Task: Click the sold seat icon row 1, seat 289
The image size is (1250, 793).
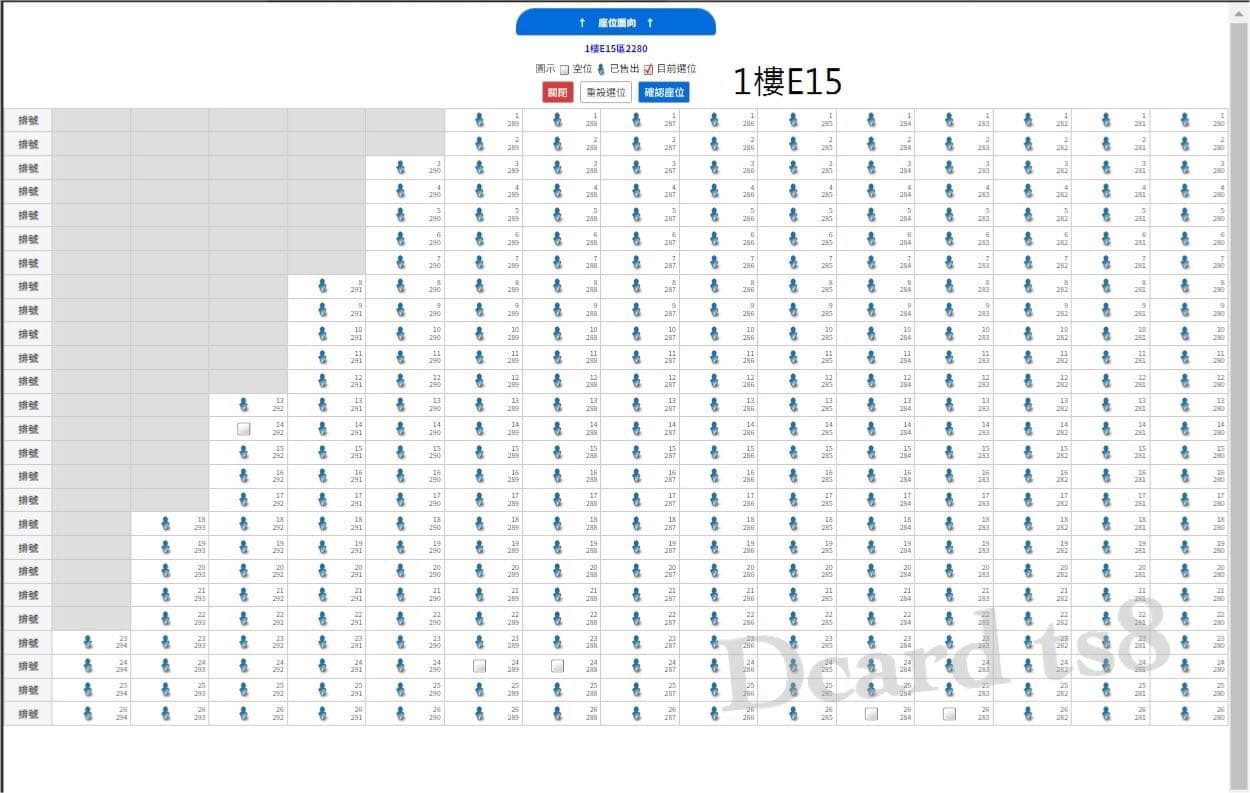Action: [x=479, y=120]
